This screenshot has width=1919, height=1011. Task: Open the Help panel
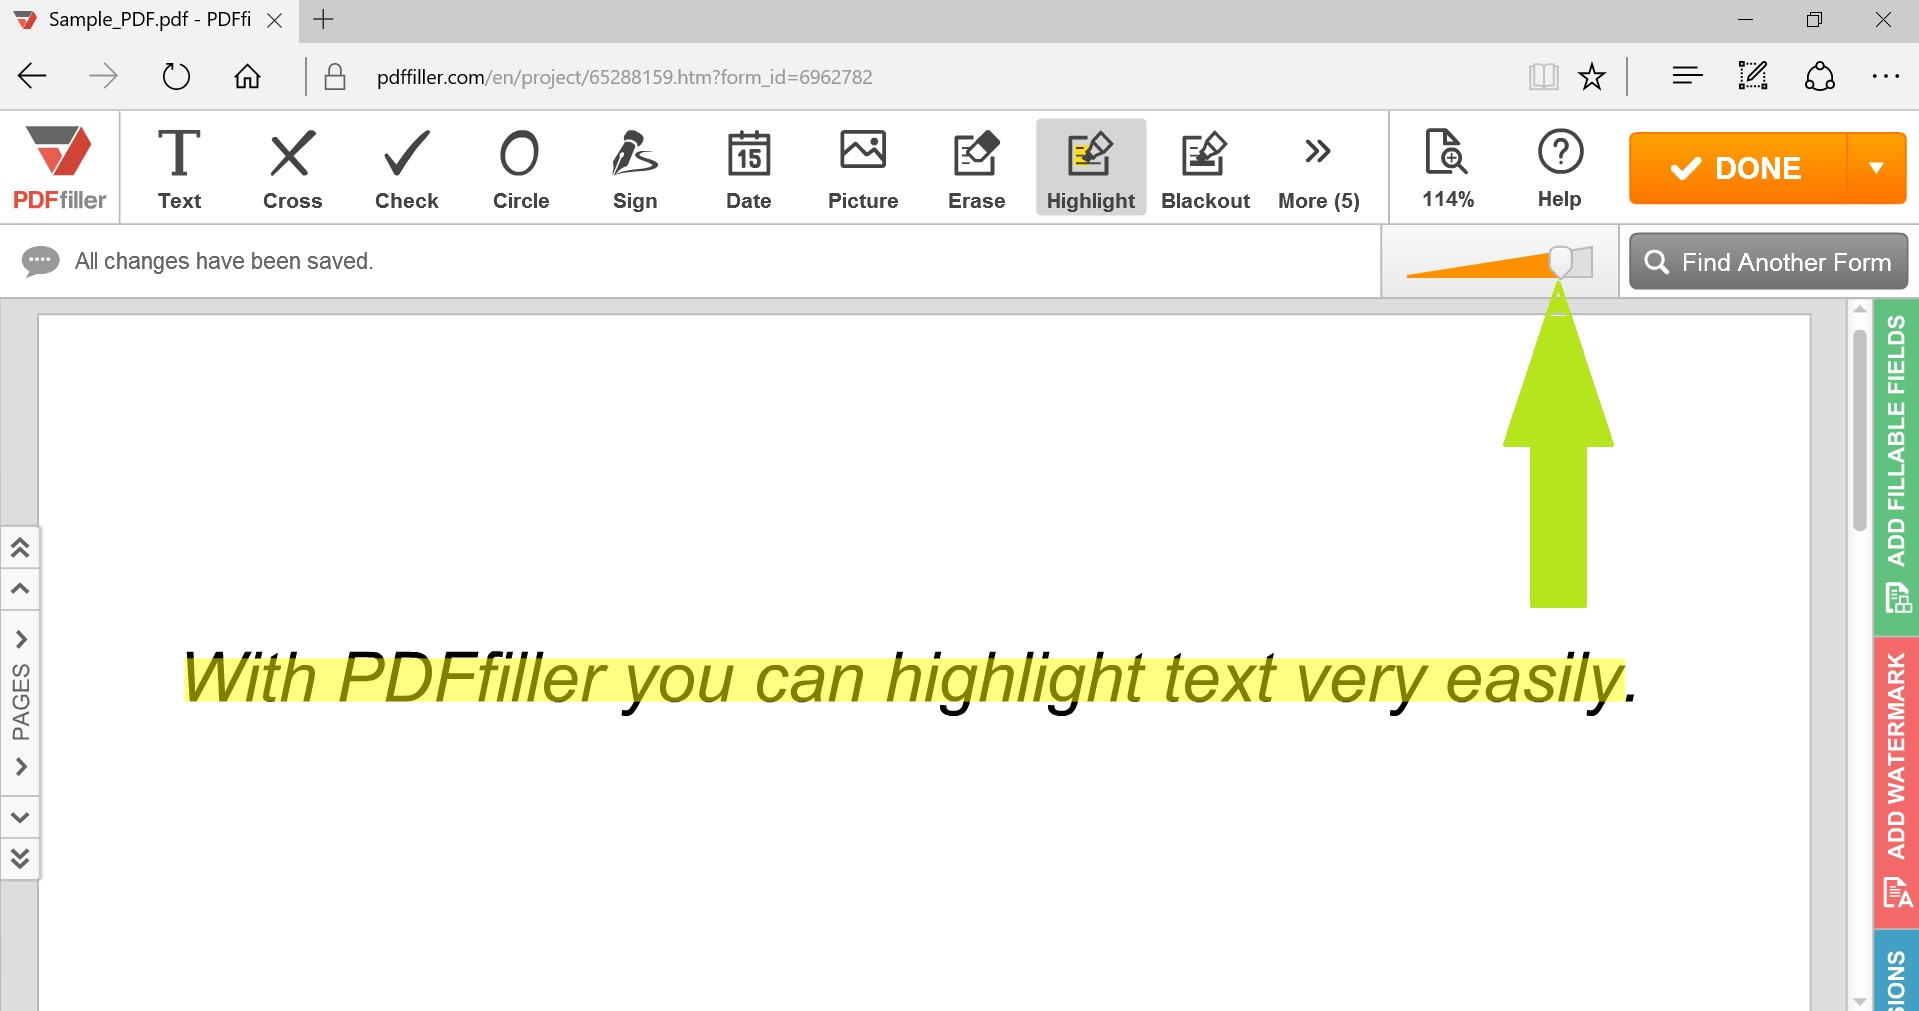(x=1558, y=167)
